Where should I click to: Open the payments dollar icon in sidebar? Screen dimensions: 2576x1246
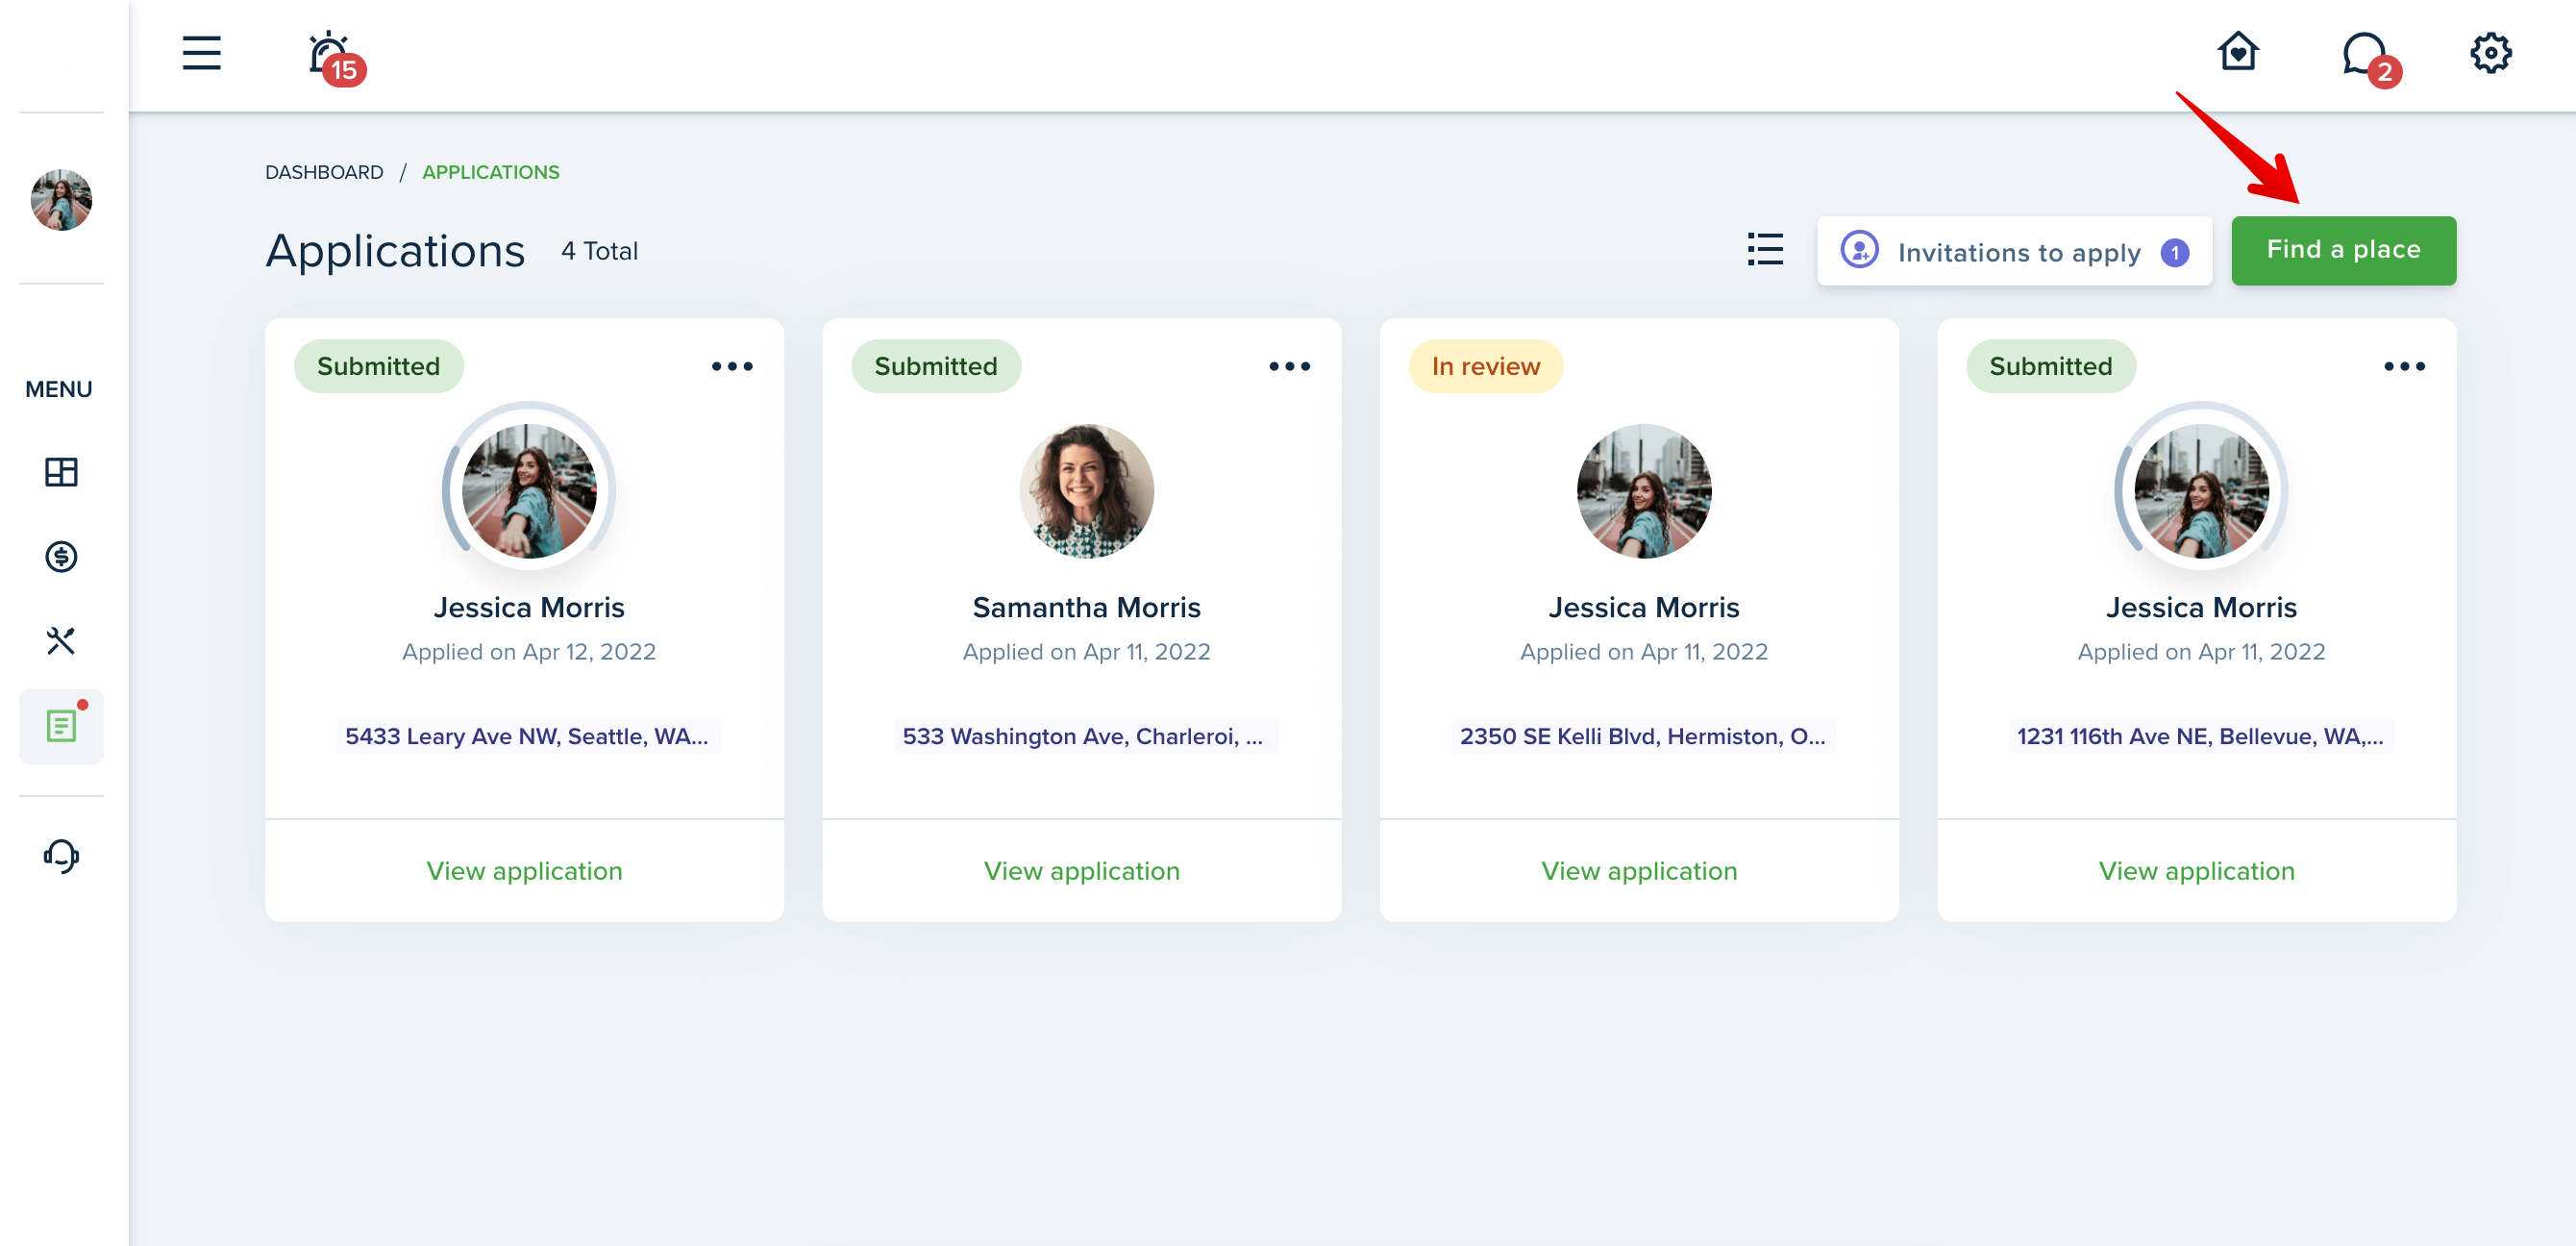(x=61, y=556)
